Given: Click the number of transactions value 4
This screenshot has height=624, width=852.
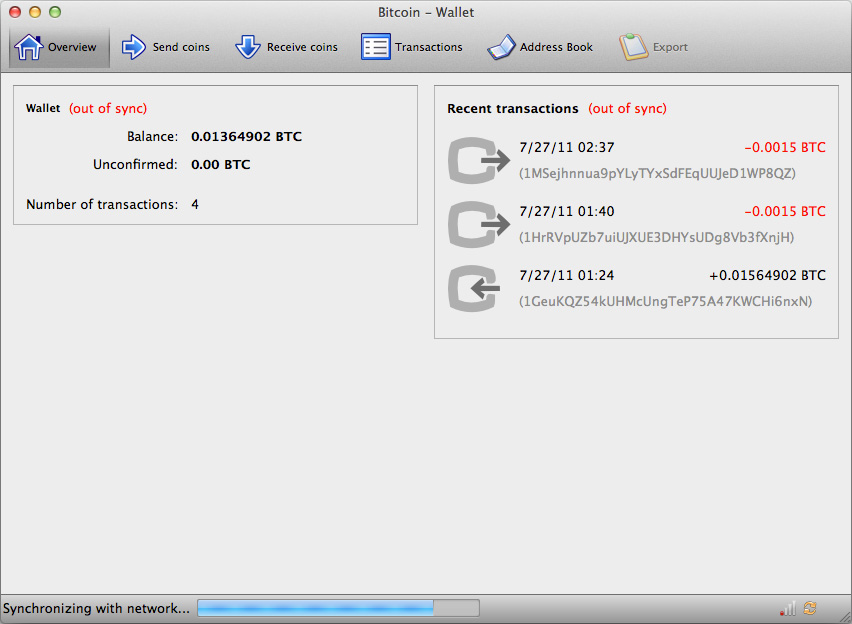Looking at the screenshot, I should [195, 204].
